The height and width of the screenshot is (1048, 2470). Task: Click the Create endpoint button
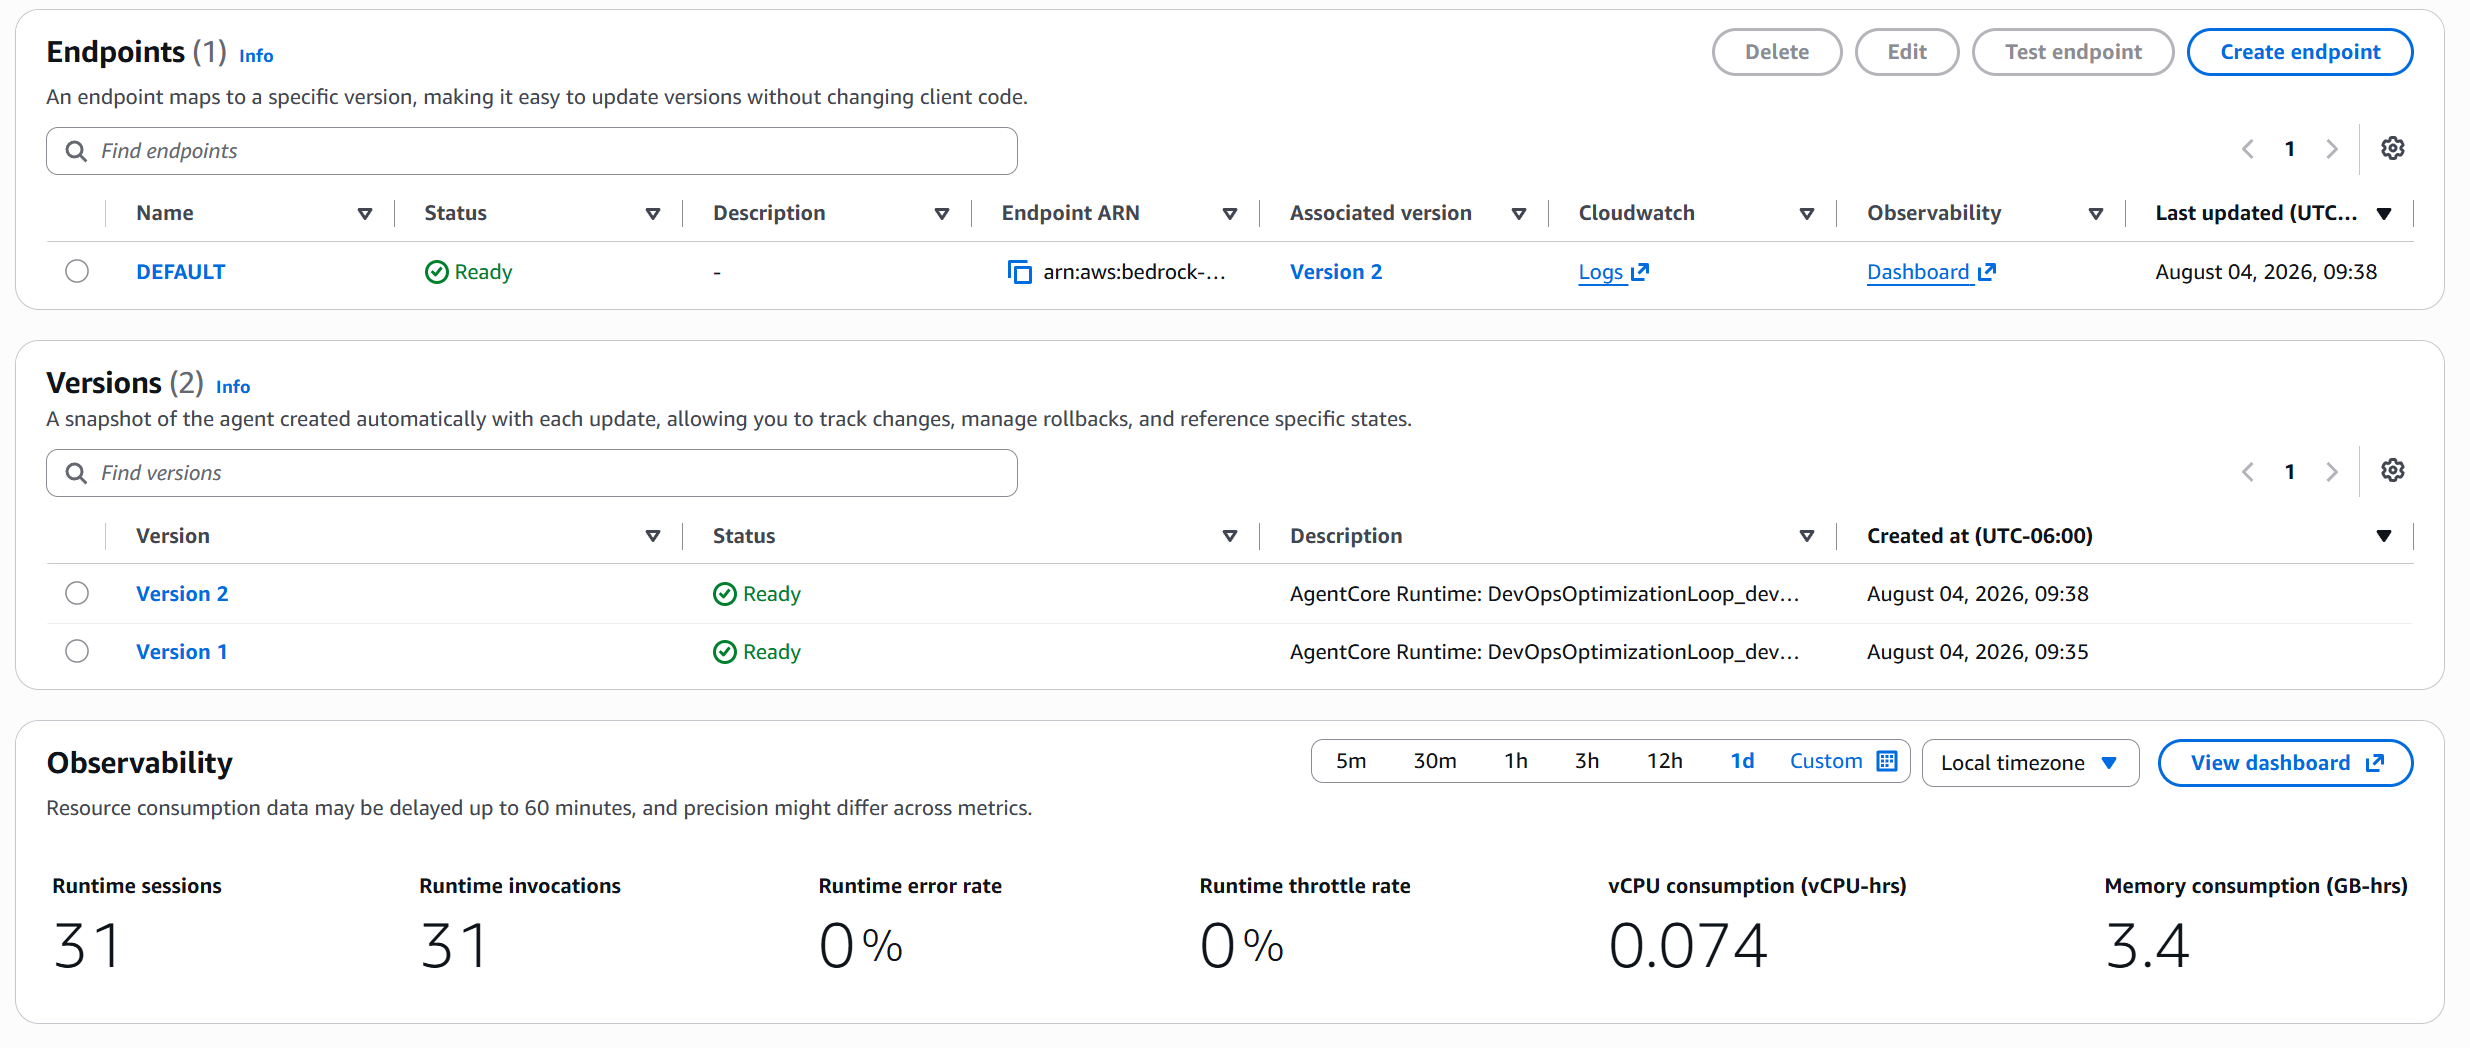[2300, 52]
